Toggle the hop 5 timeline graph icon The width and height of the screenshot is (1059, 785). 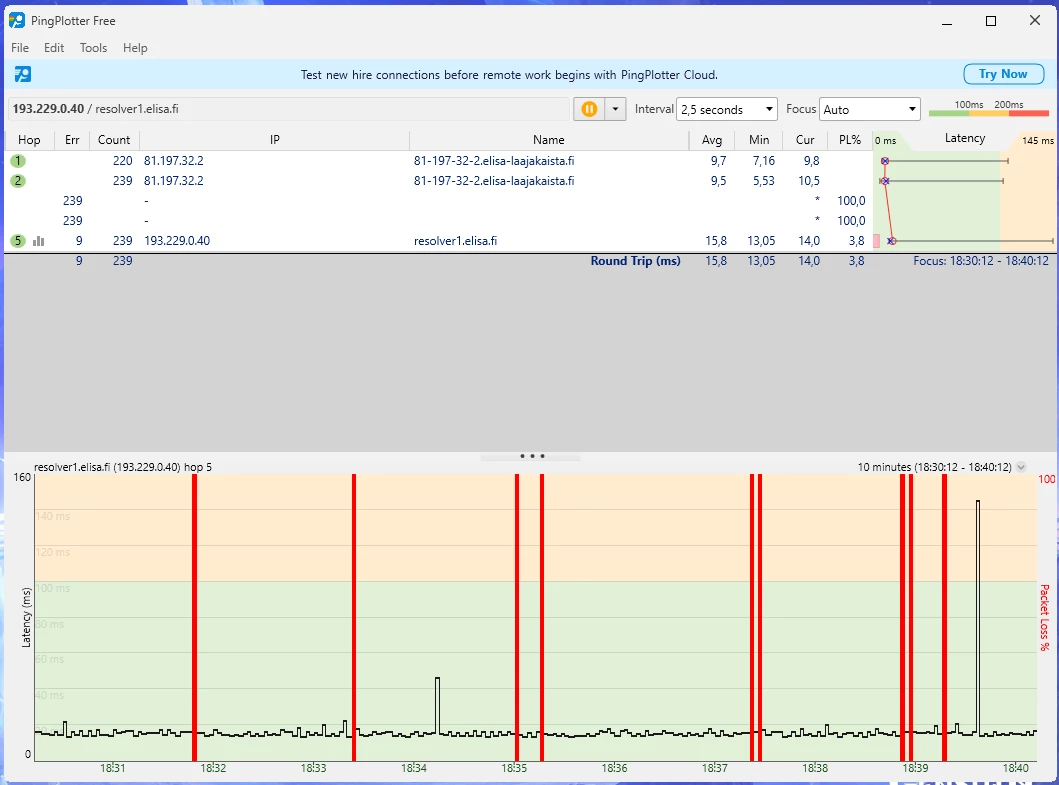click(38, 240)
